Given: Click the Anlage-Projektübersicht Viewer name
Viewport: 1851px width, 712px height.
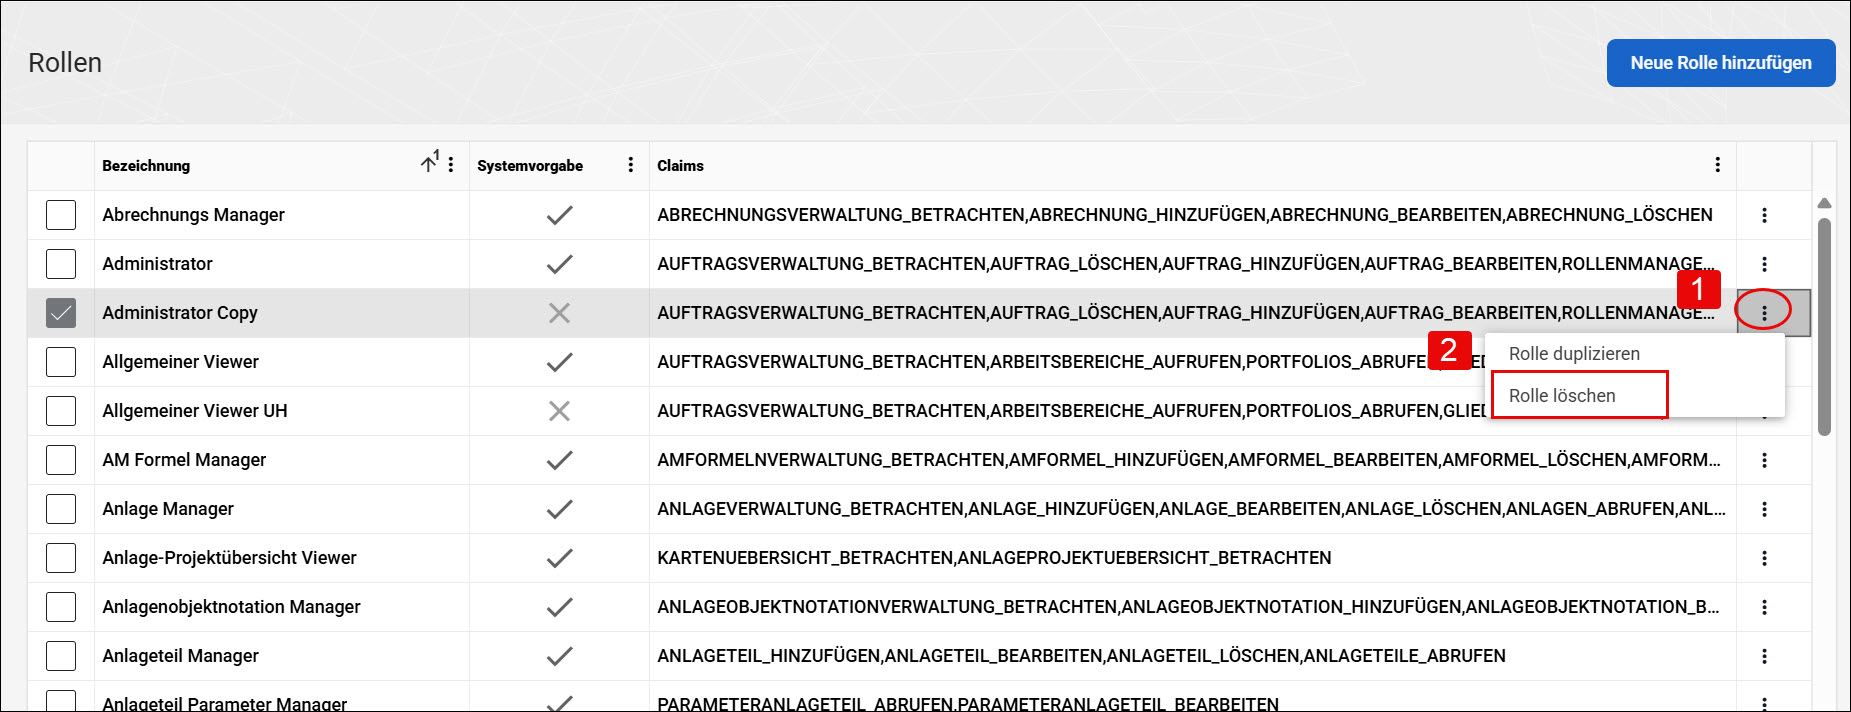Looking at the screenshot, I should 229,558.
